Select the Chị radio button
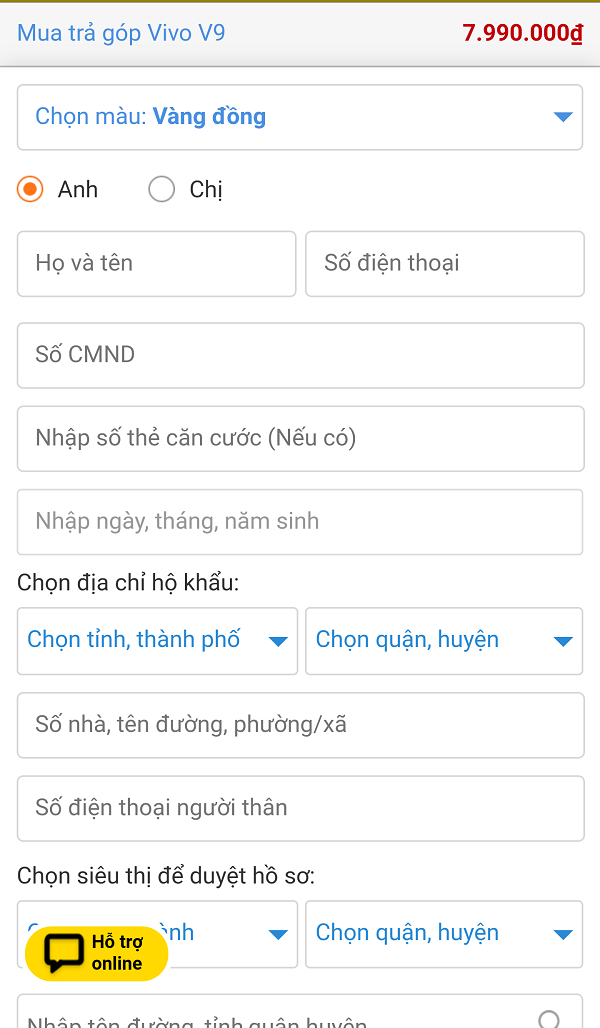The width and height of the screenshot is (600, 1028). tap(161, 189)
